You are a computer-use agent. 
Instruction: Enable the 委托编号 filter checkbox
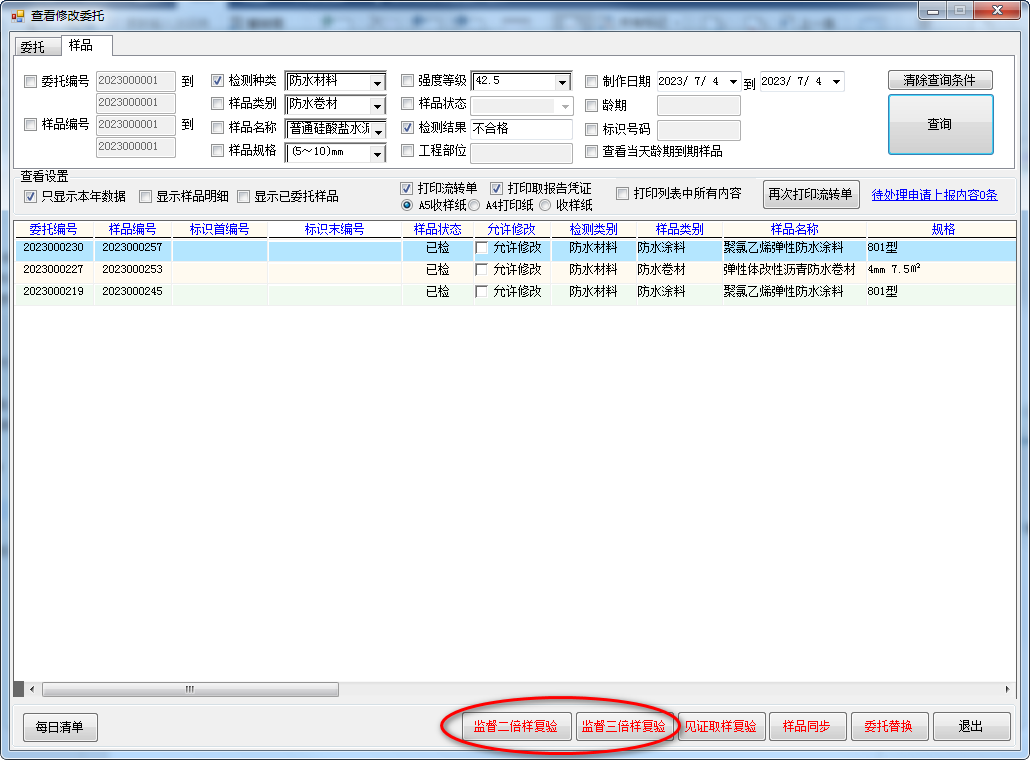pos(31,82)
